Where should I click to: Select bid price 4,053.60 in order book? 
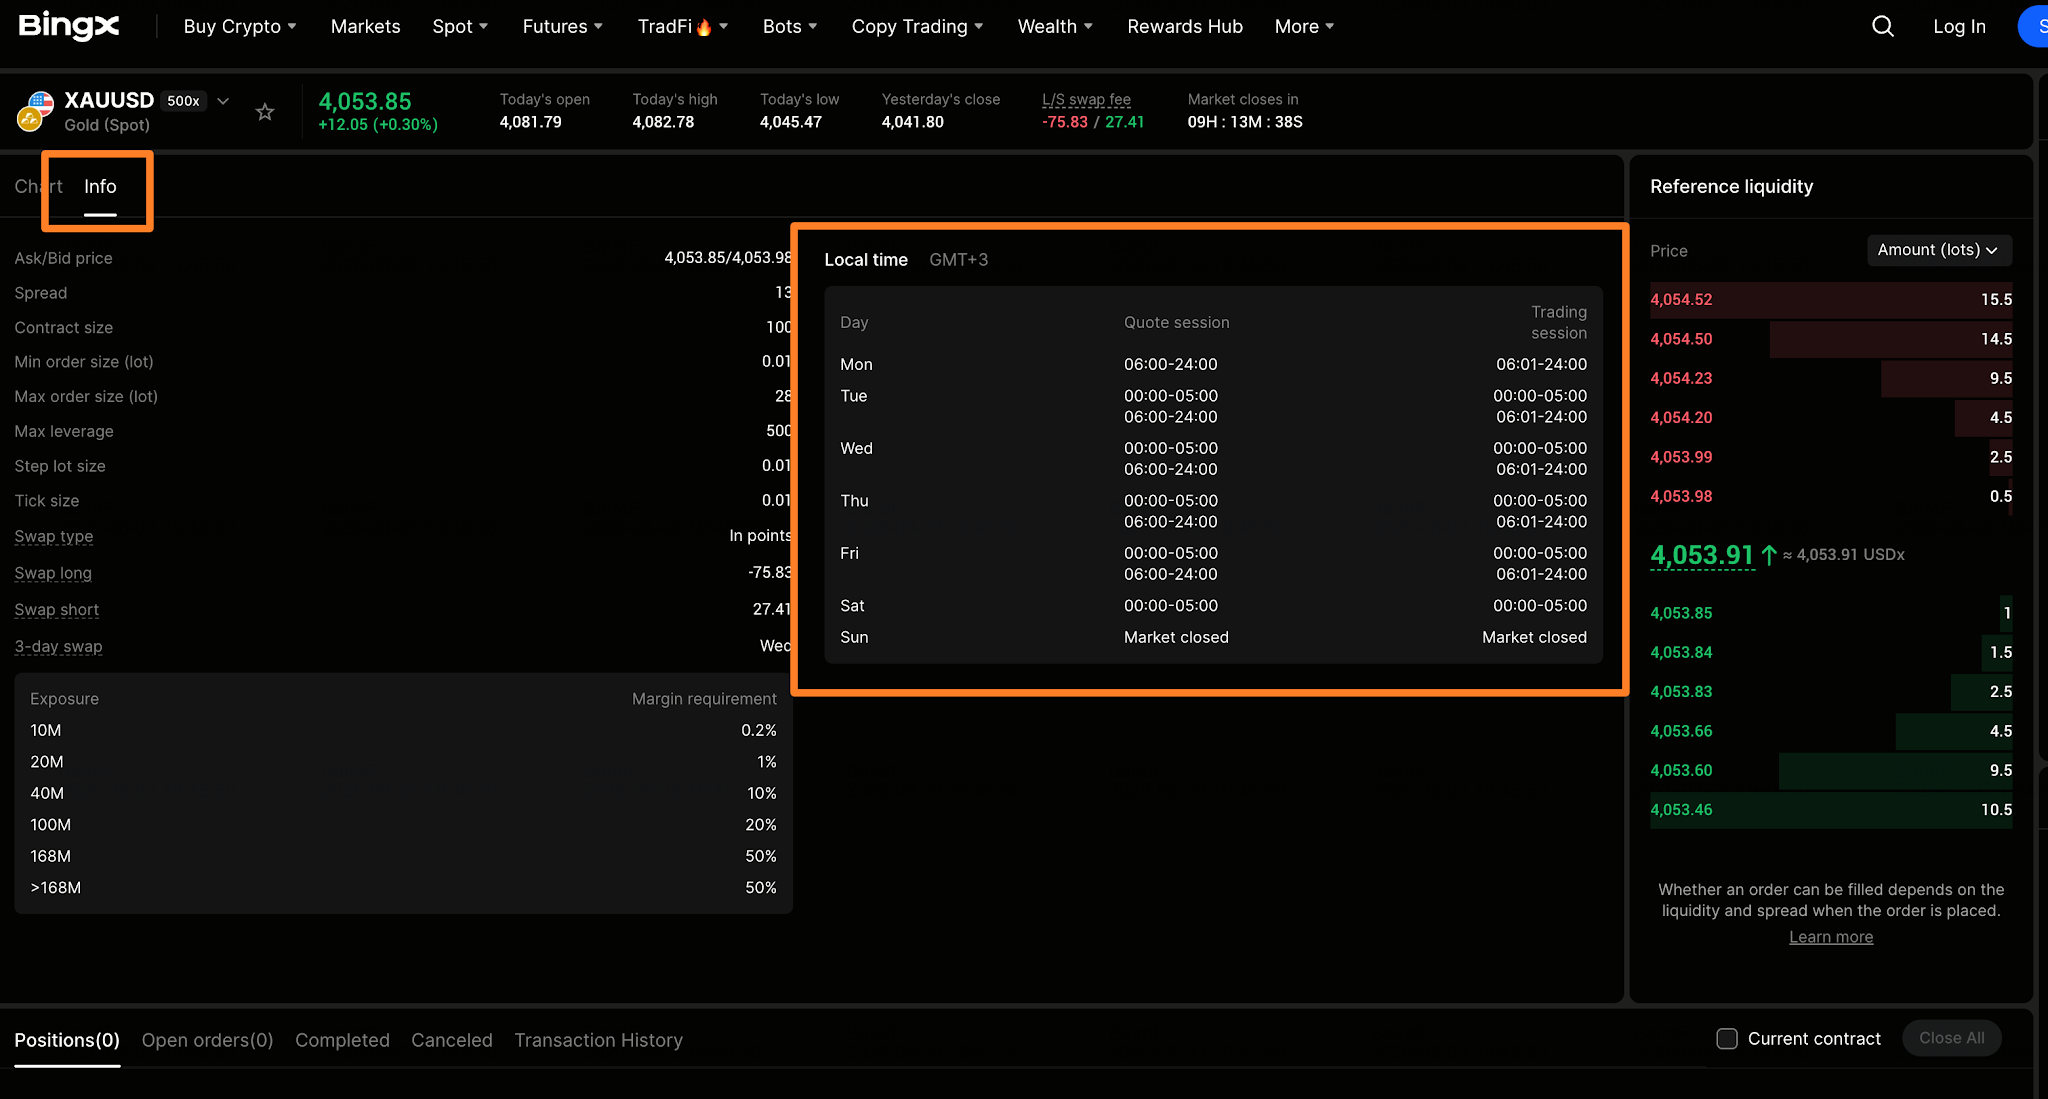point(1682,770)
